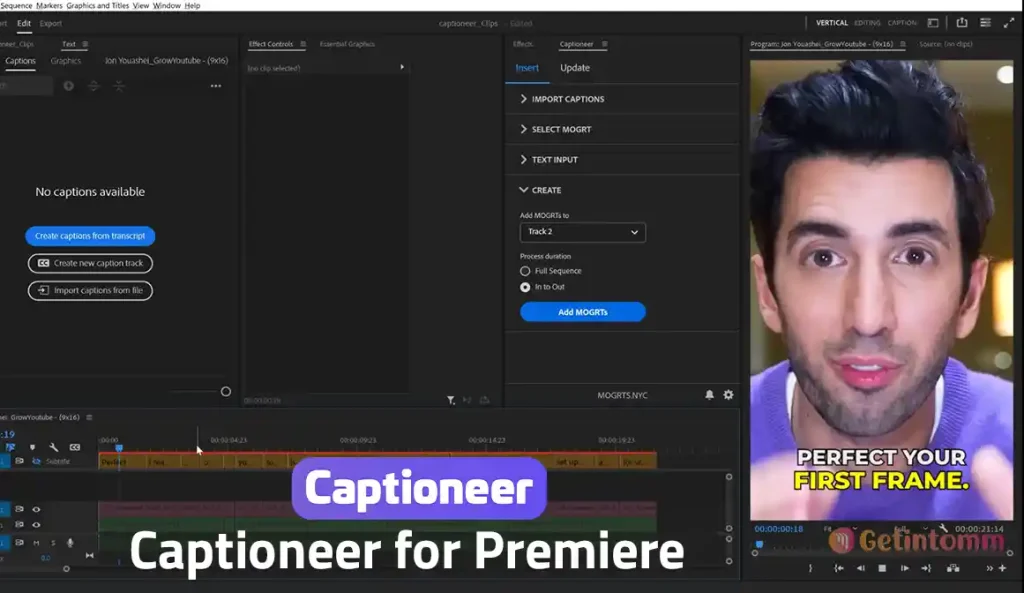Switch to the Export workspace tab

click(50, 24)
